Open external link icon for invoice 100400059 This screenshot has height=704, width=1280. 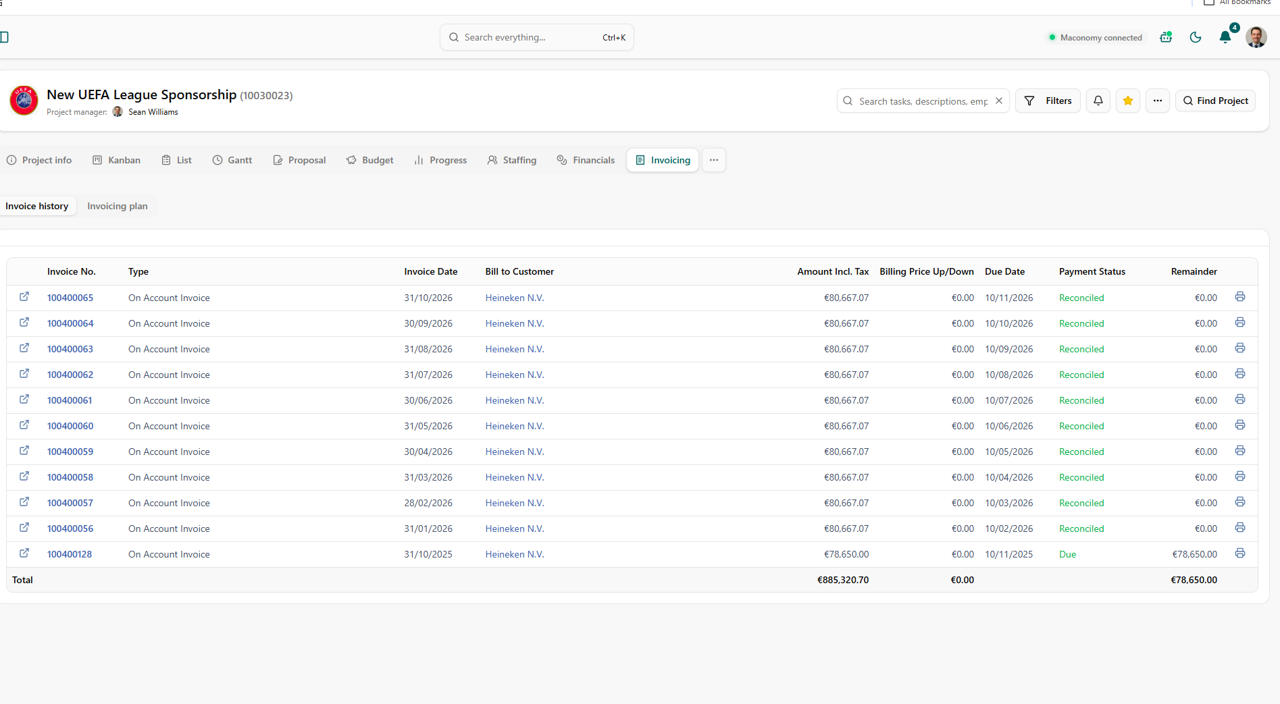pos(24,451)
